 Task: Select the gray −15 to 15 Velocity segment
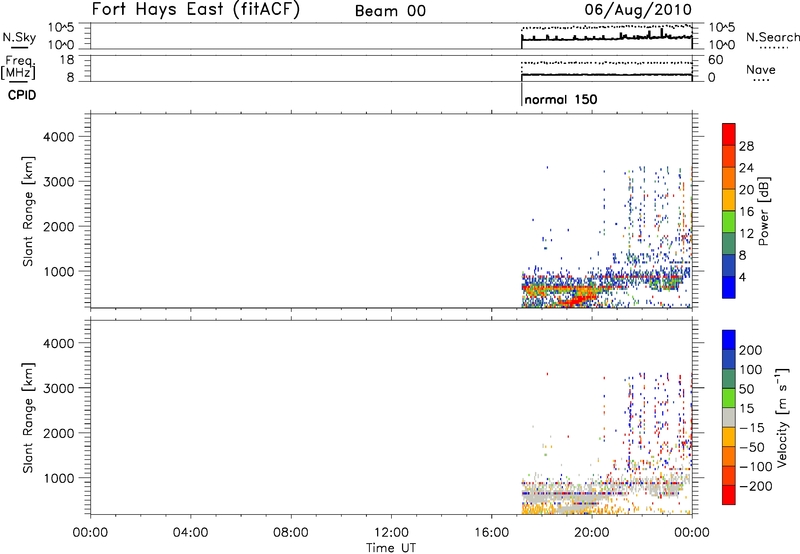click(729, 418)
